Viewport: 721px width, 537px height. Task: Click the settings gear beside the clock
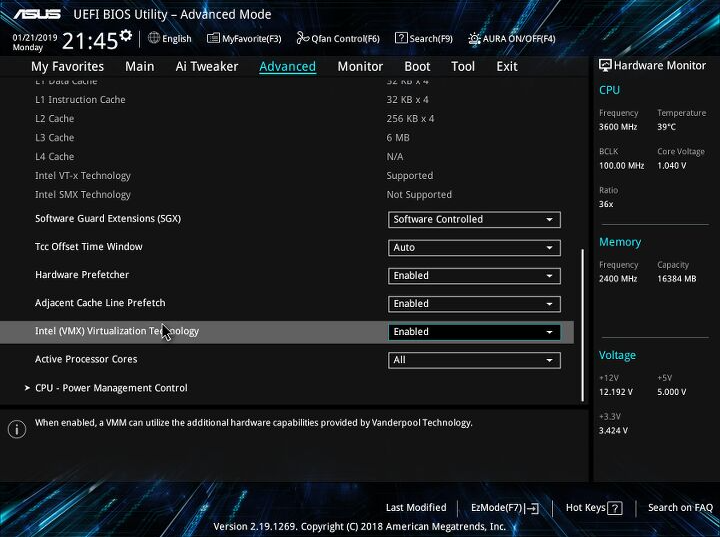click(x=126, y=35)
